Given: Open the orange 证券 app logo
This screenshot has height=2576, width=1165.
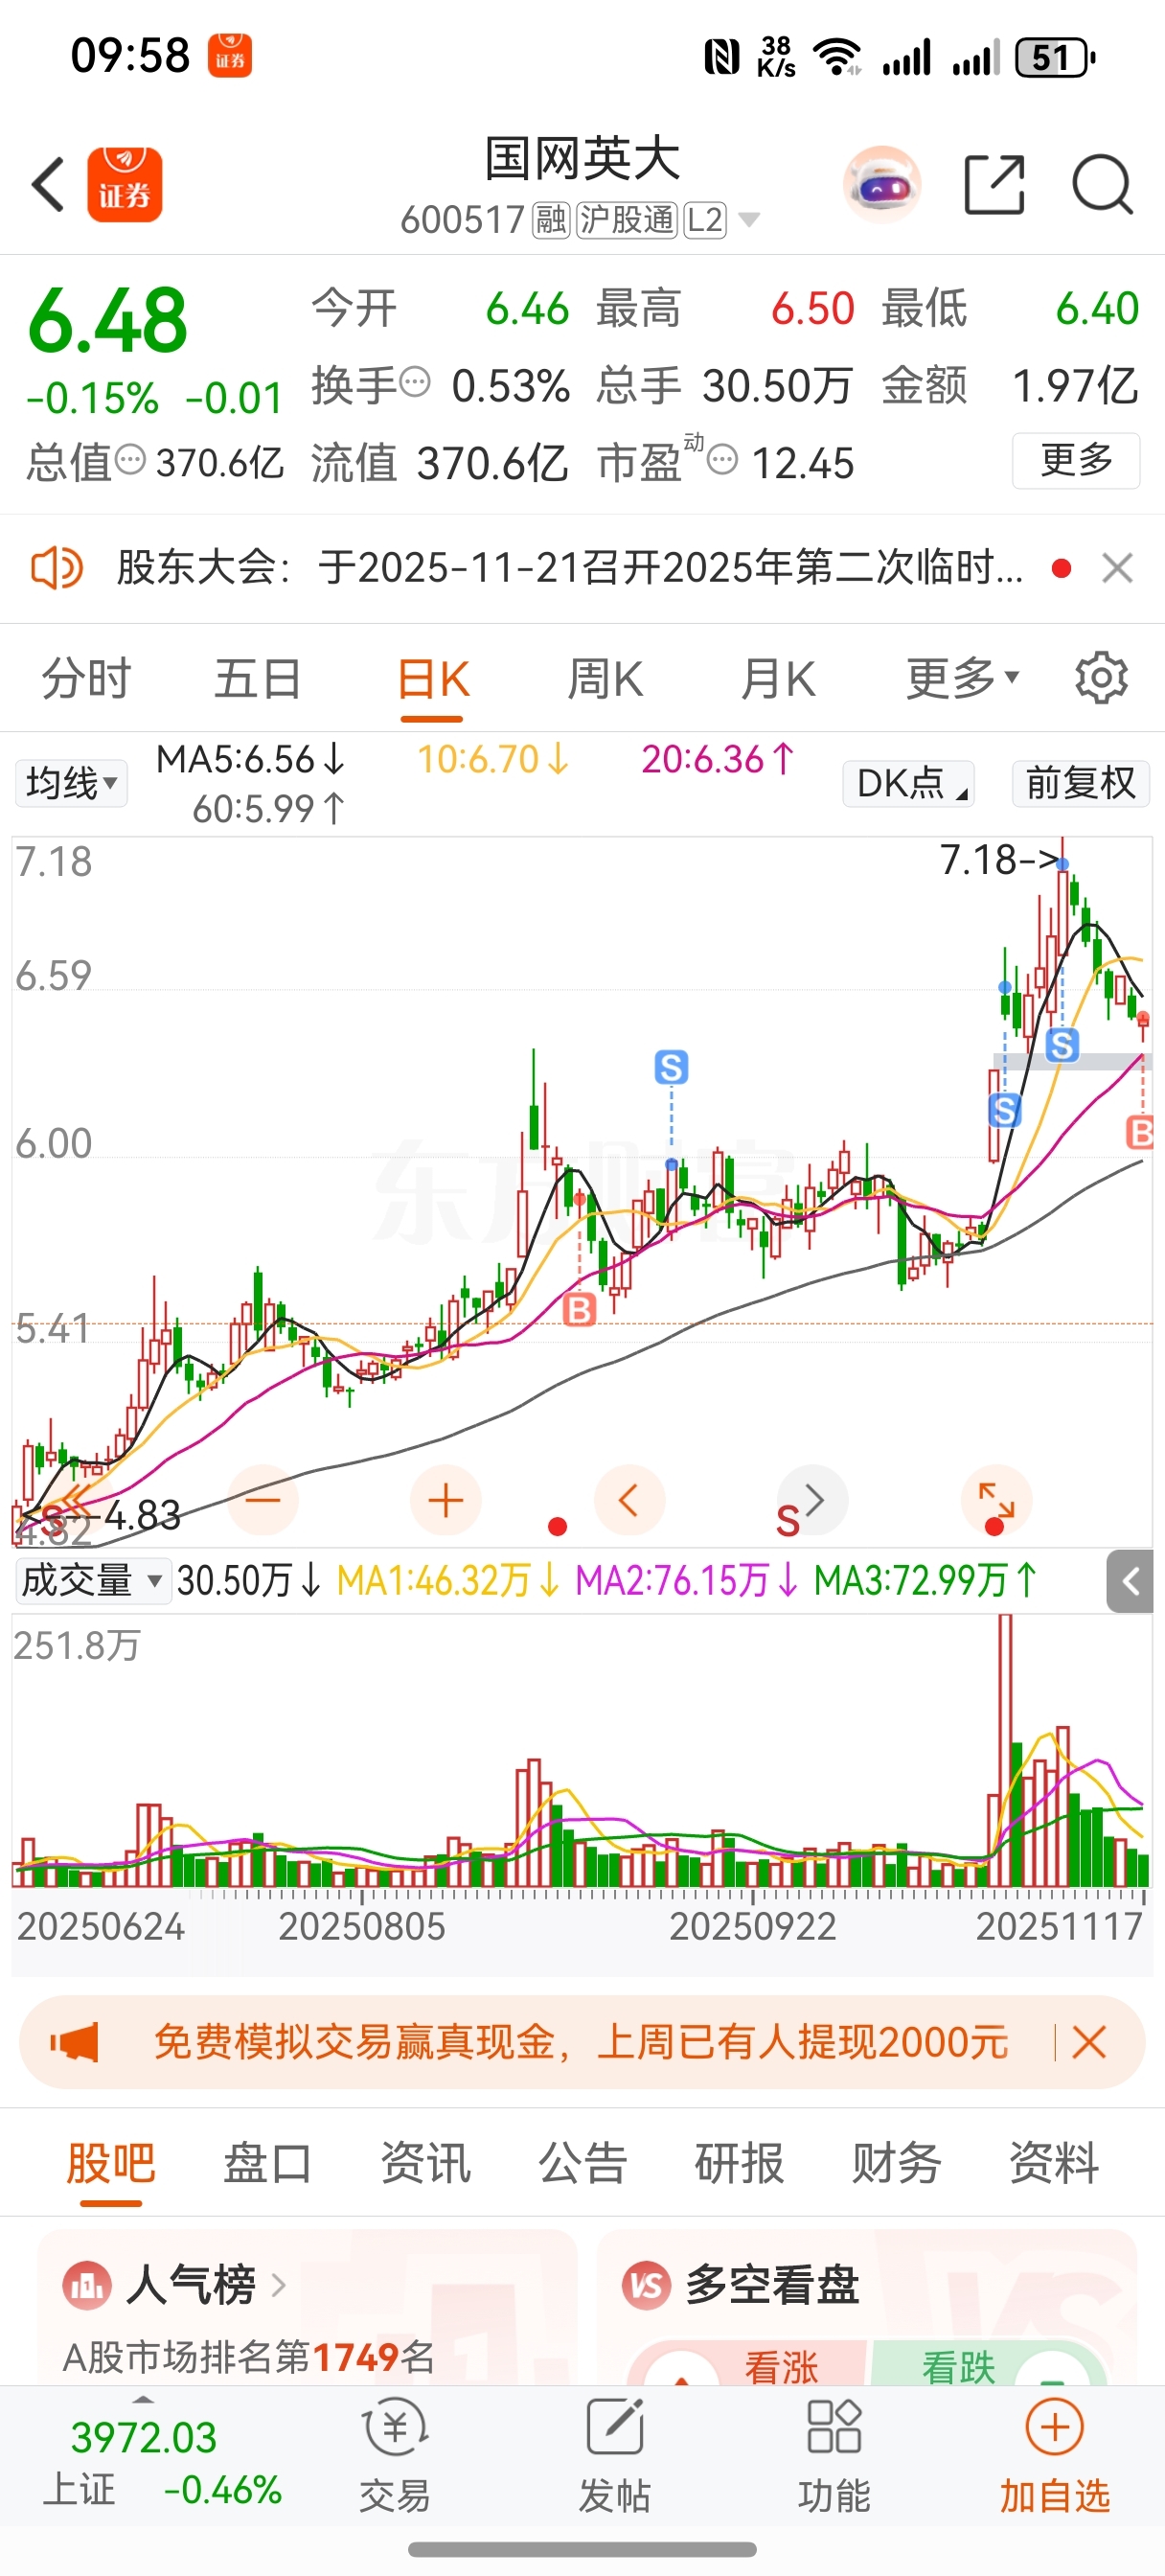Looking at the screenshot, I should click(125, 185).
